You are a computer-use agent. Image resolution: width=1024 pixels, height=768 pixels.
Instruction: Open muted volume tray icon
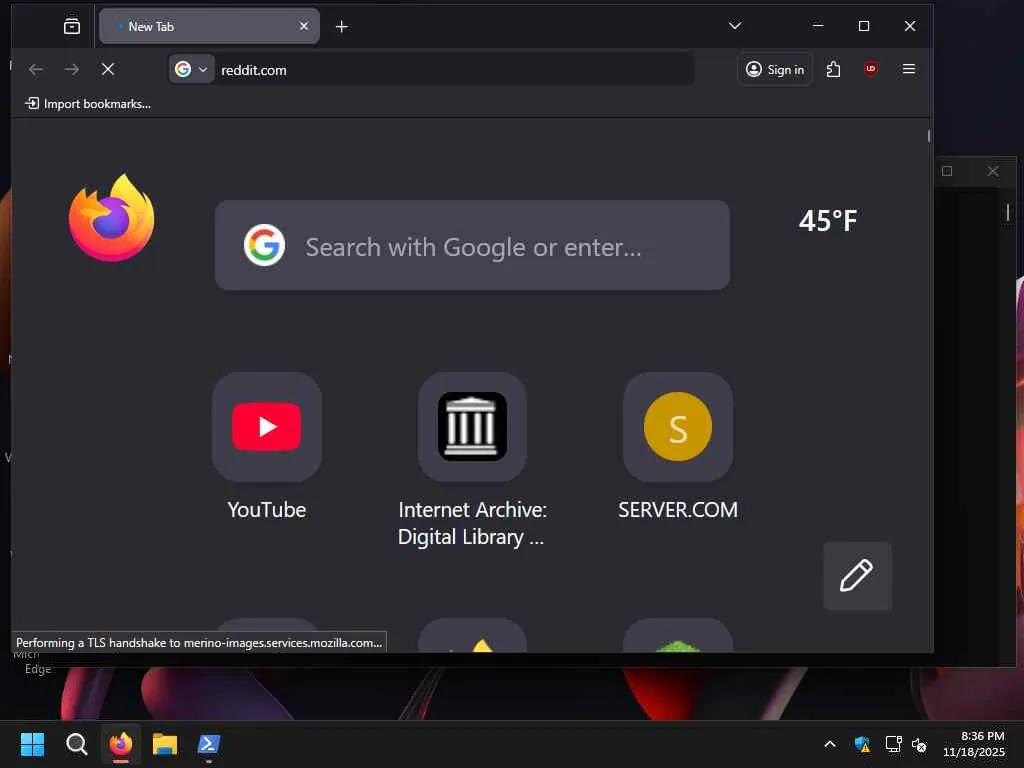[919, 744]
